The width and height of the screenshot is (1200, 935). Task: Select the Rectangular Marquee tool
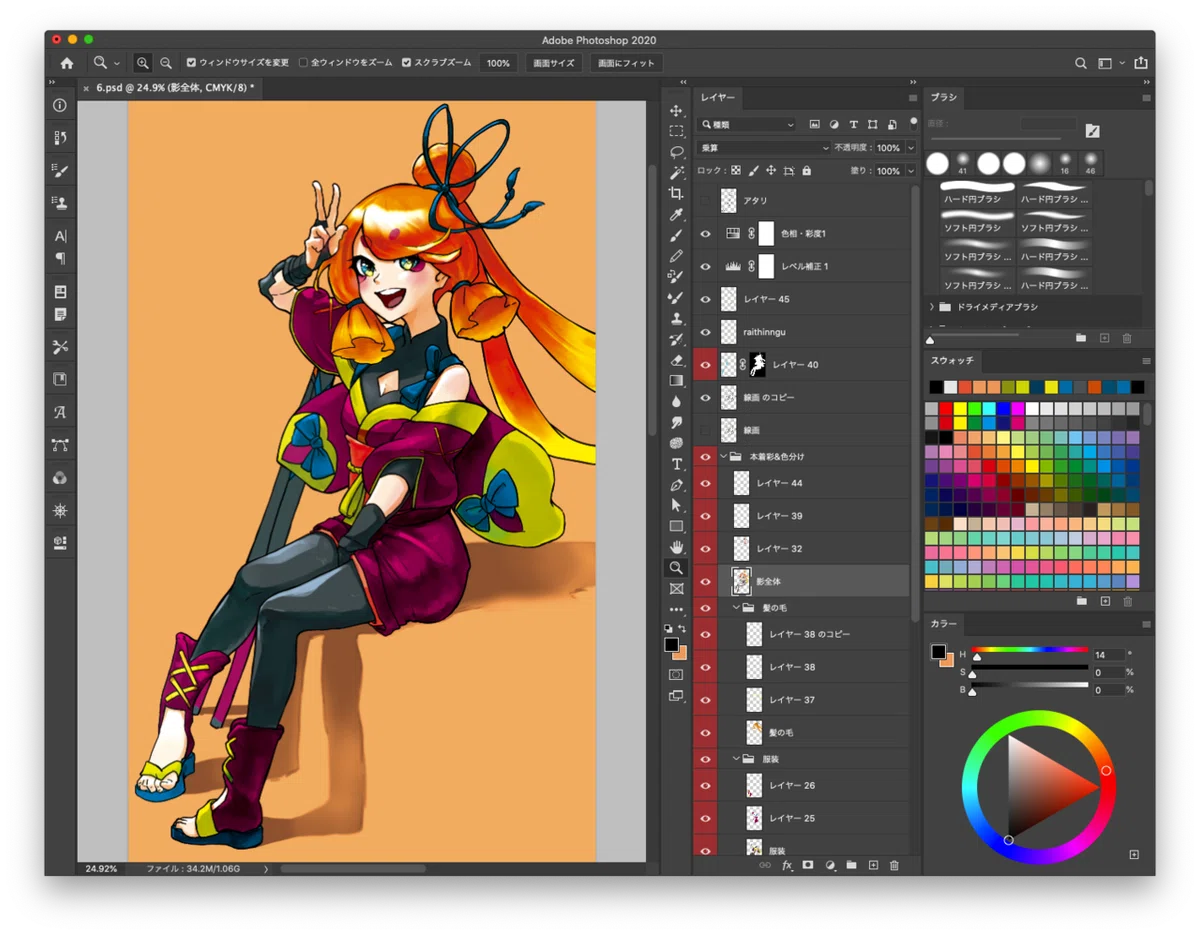pyautogui.click(x=677, y=132)
